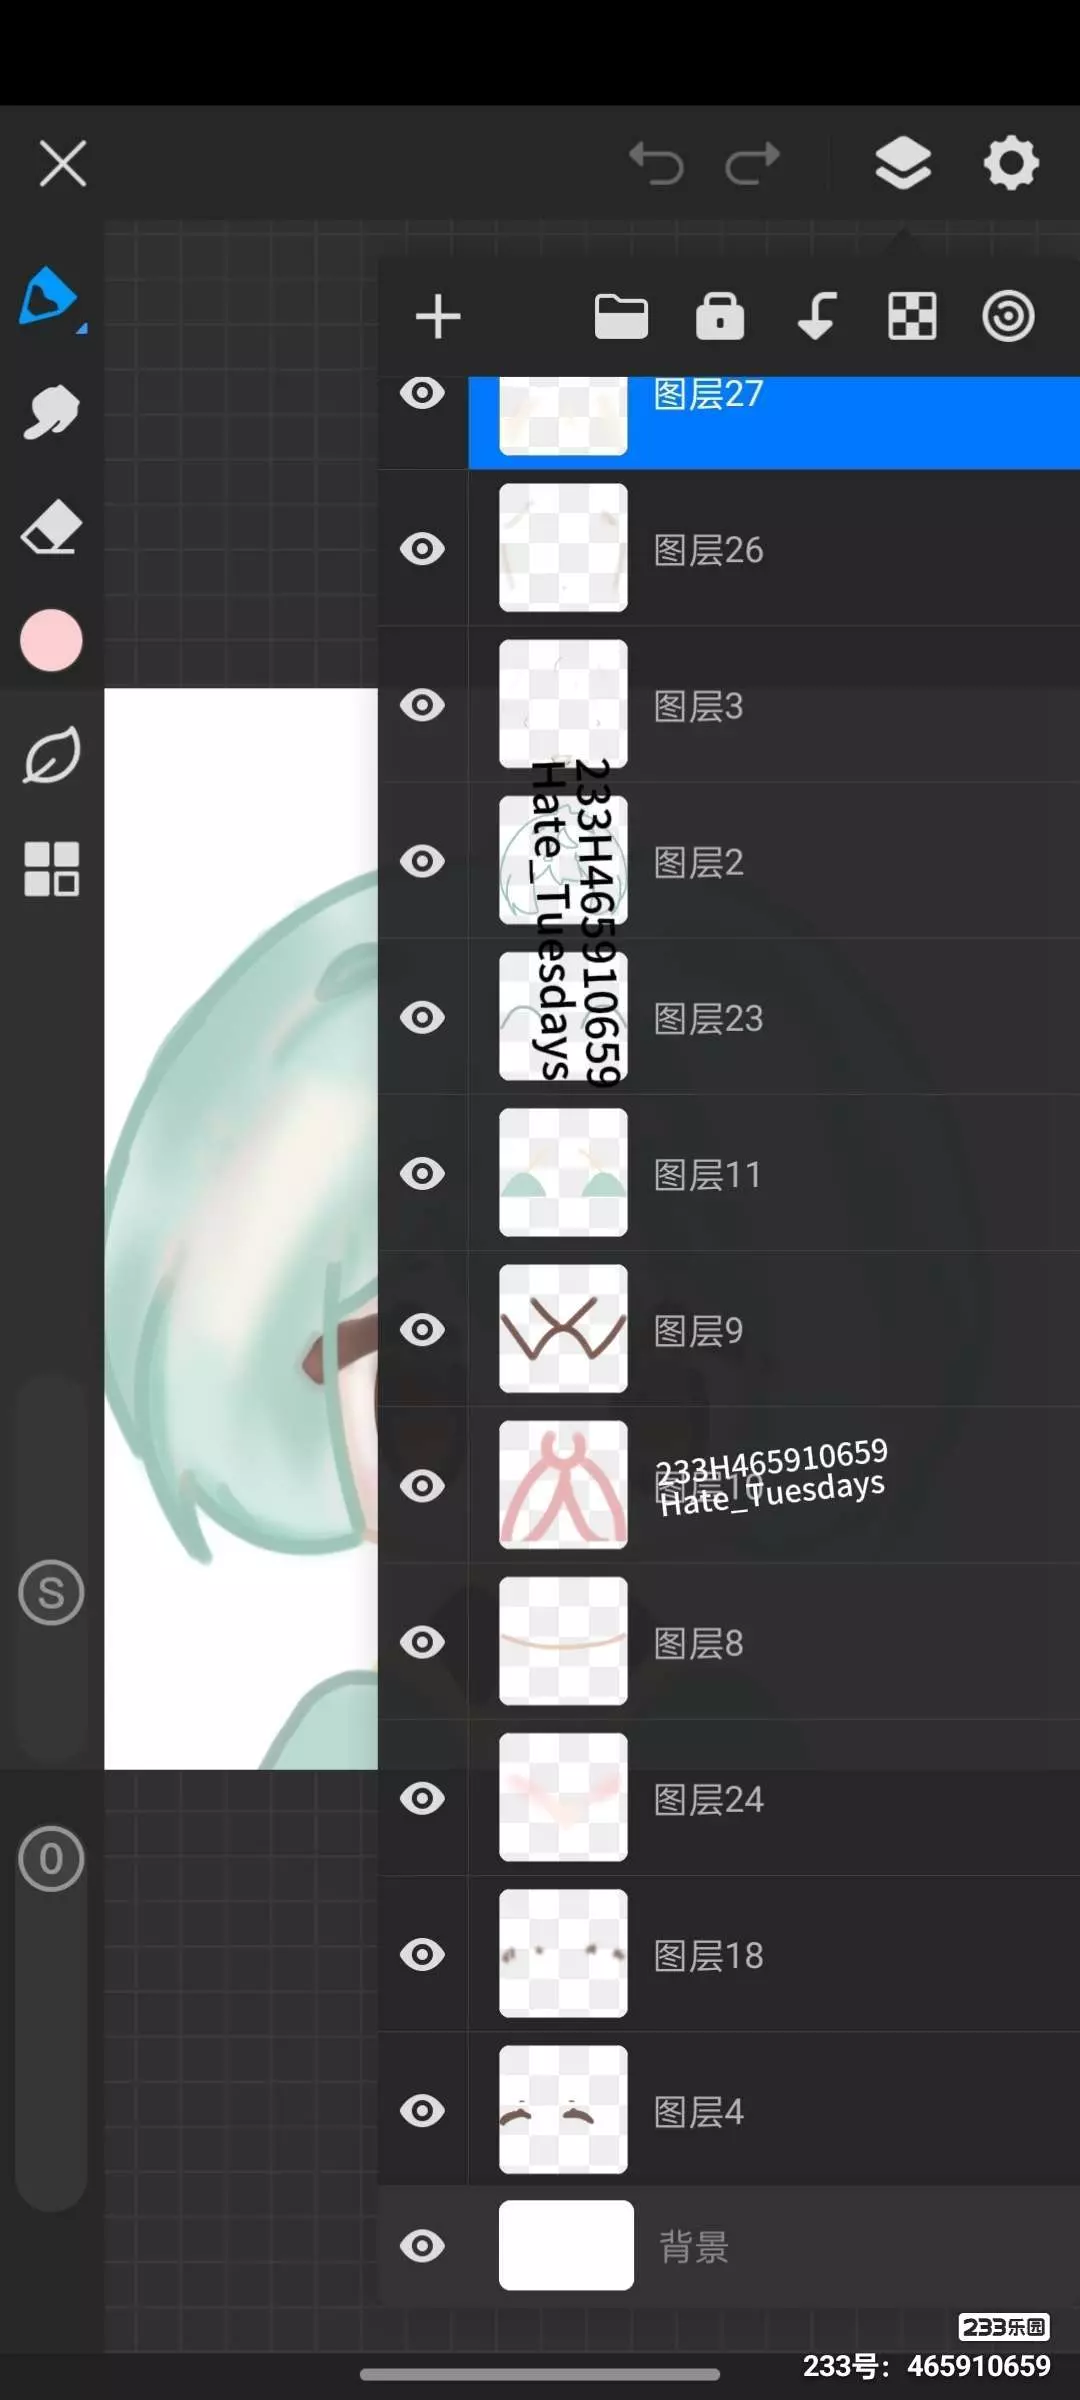1080x2400 pixels.
Task: Toggle the alpha lock checkerboard icon
Action: pos(912,317)
